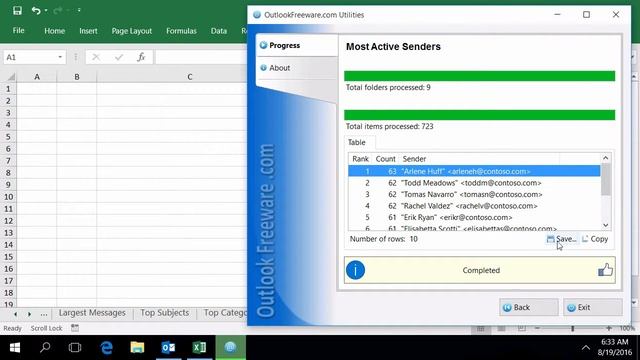Switch to the Home ribbon tab
The height and width of the screenshot is (360, 640).
click(x=54, y=31)
